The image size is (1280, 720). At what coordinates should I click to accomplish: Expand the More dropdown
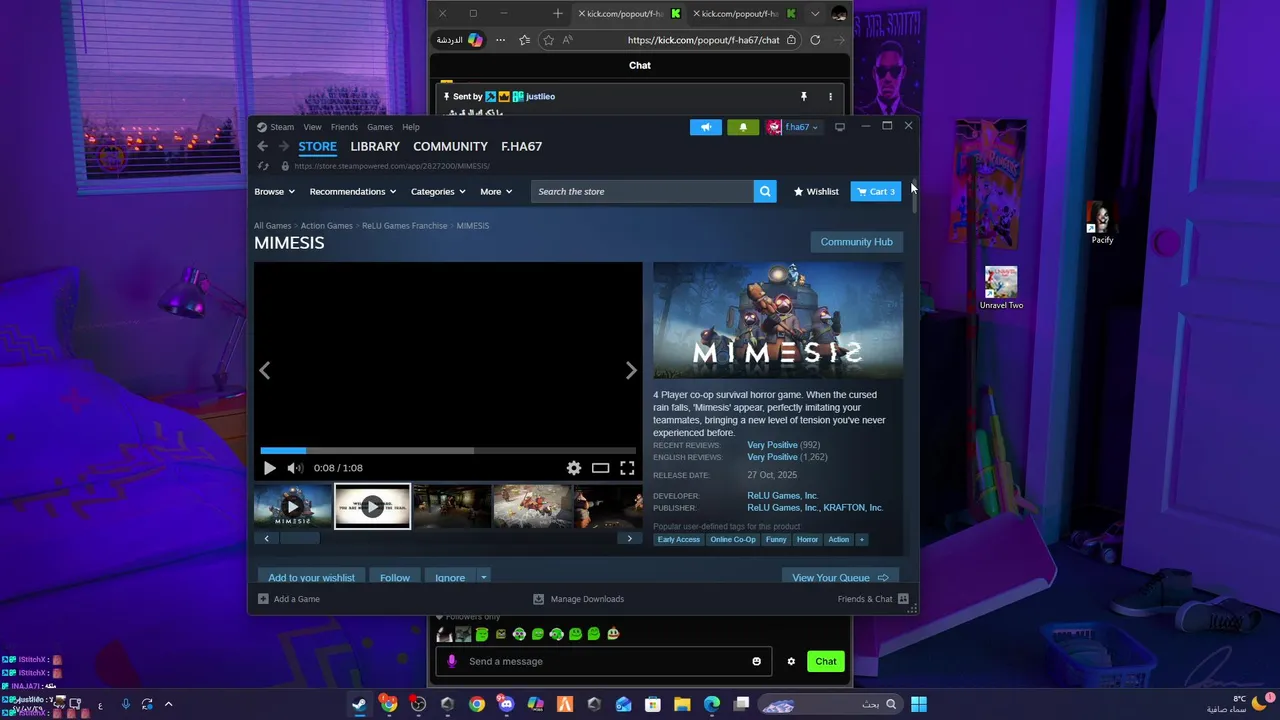click(496, 191)
